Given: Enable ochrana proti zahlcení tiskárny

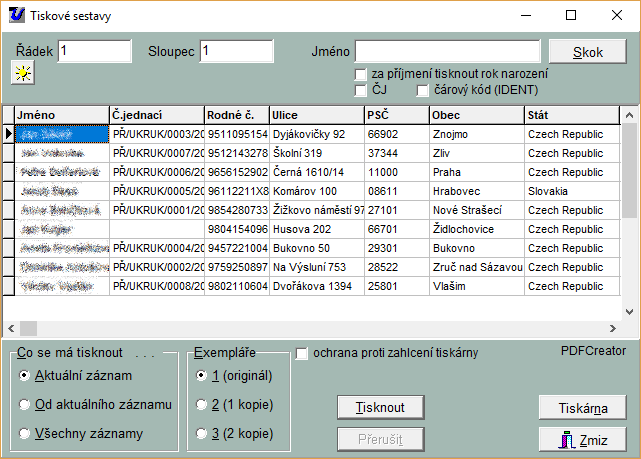Looking at the screenshot, I should [302, 352].
